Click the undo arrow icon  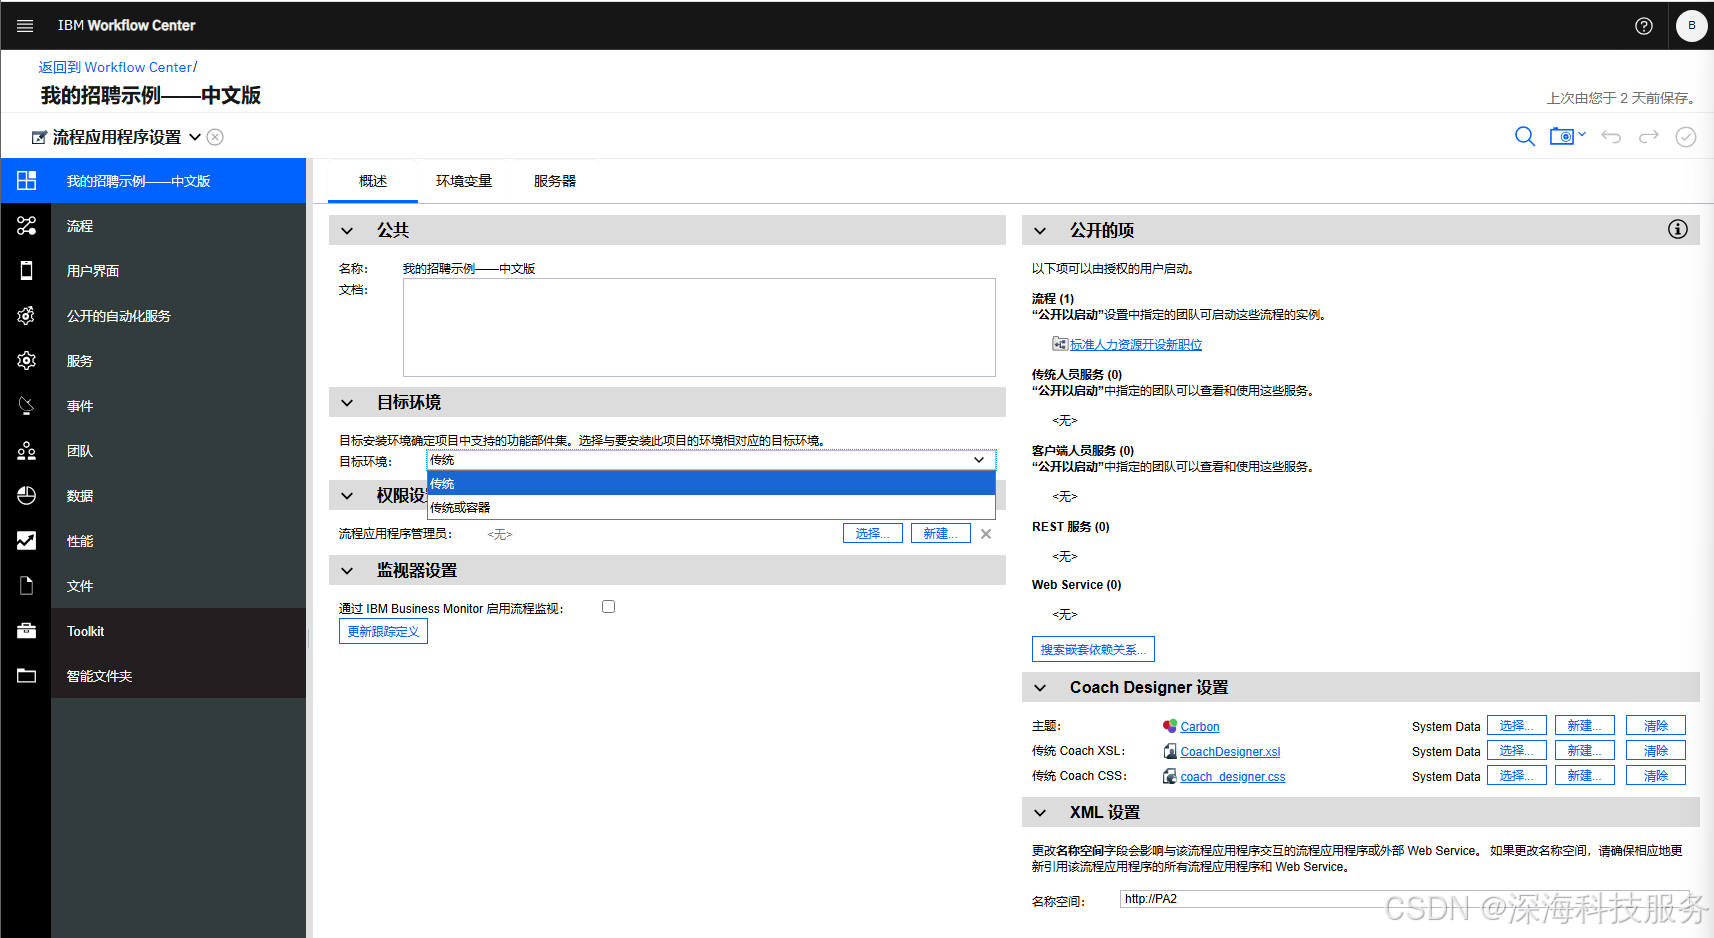[x=1611, y=136]
